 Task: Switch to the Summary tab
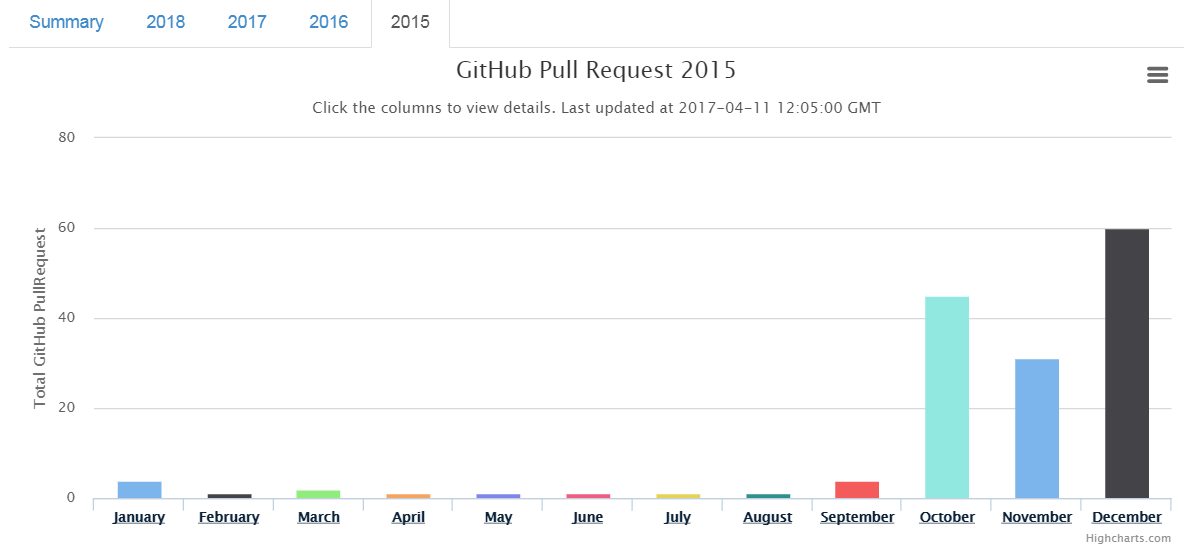[67, 22]
